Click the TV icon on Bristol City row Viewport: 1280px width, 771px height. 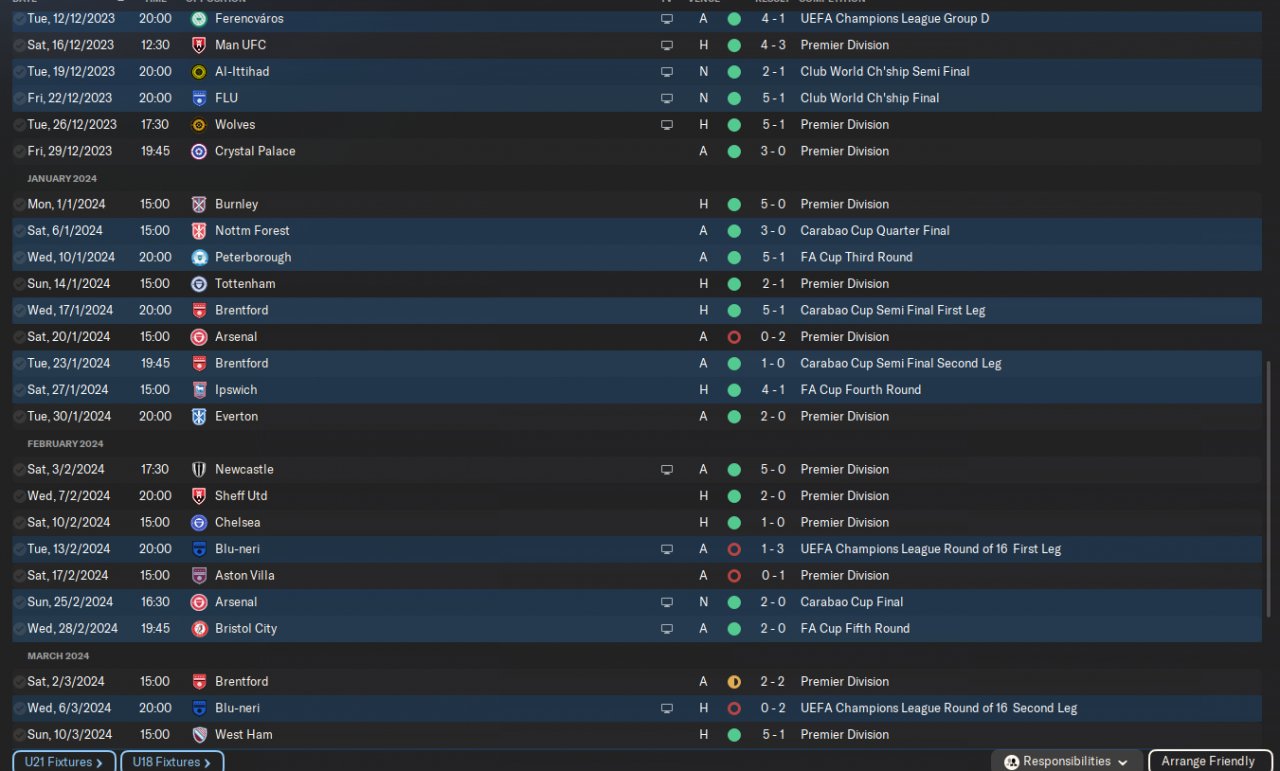click(x=667, y=628)
